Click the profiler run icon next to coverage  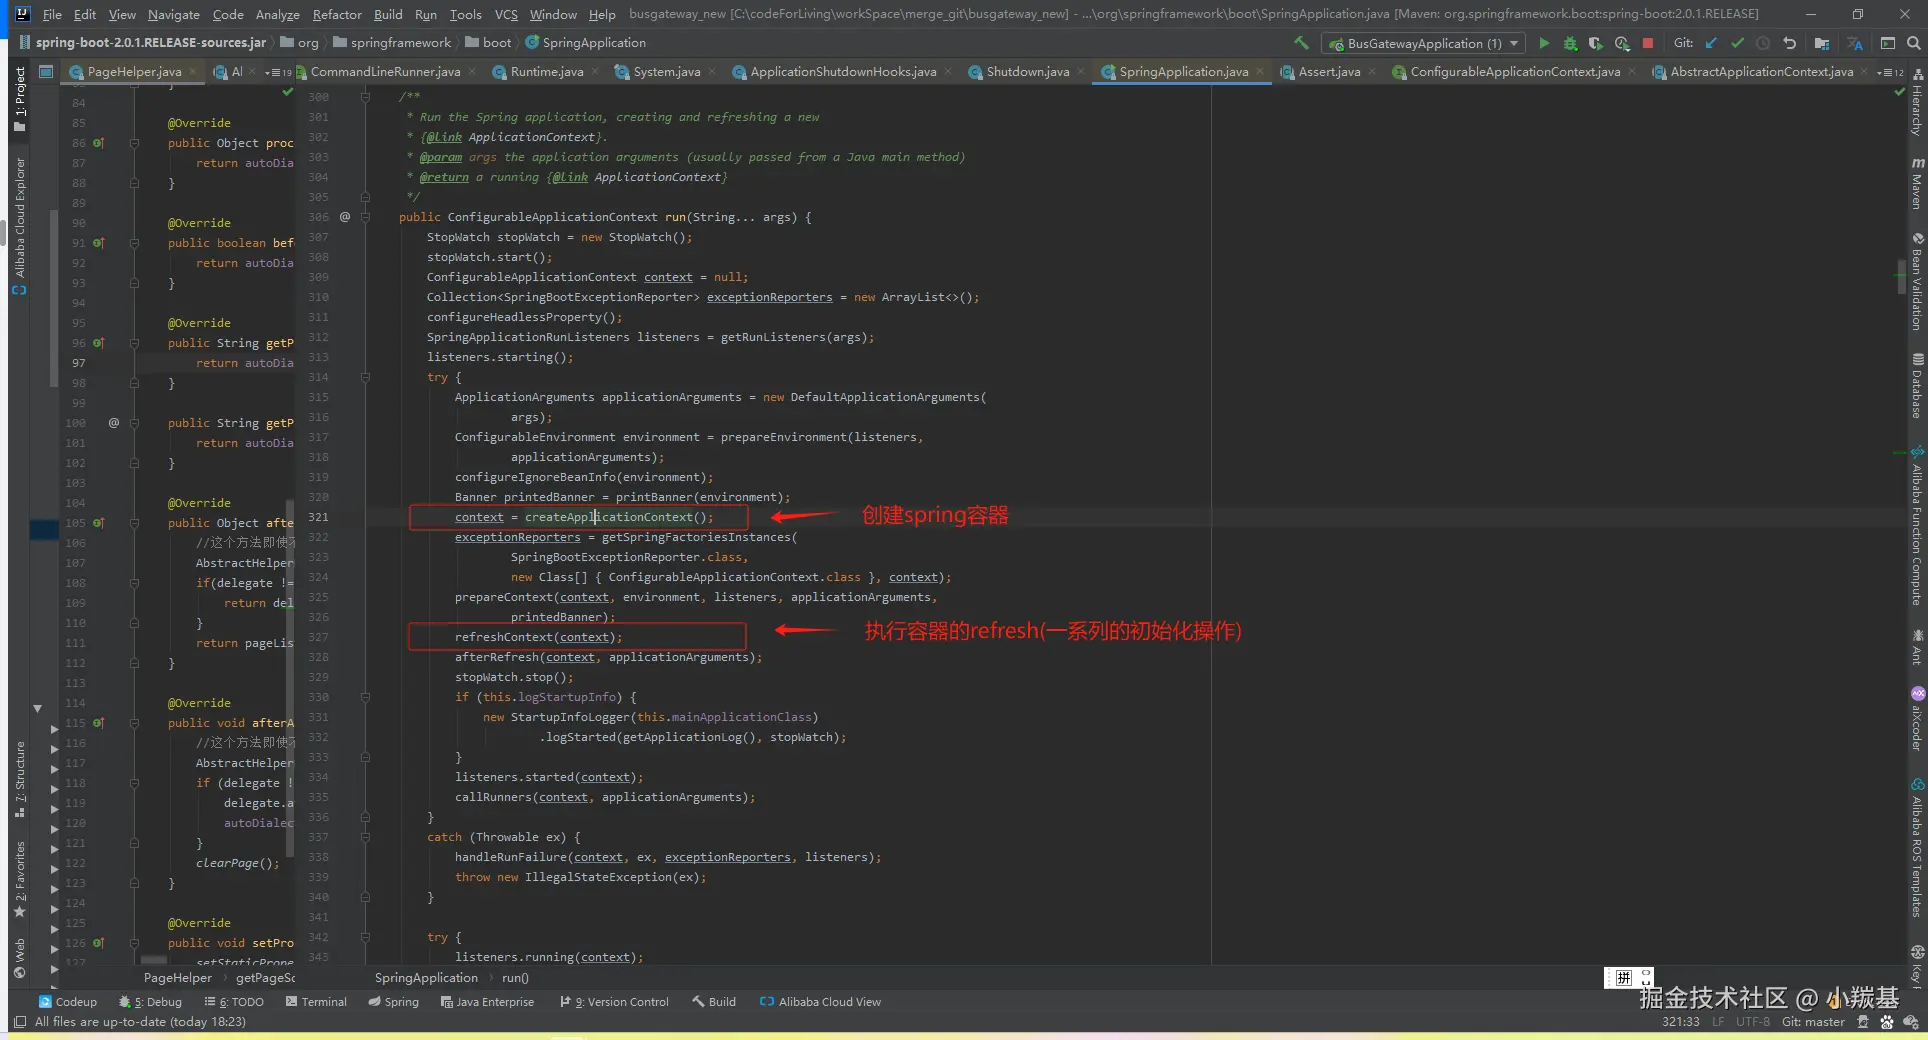click(x=1622, y=43)
